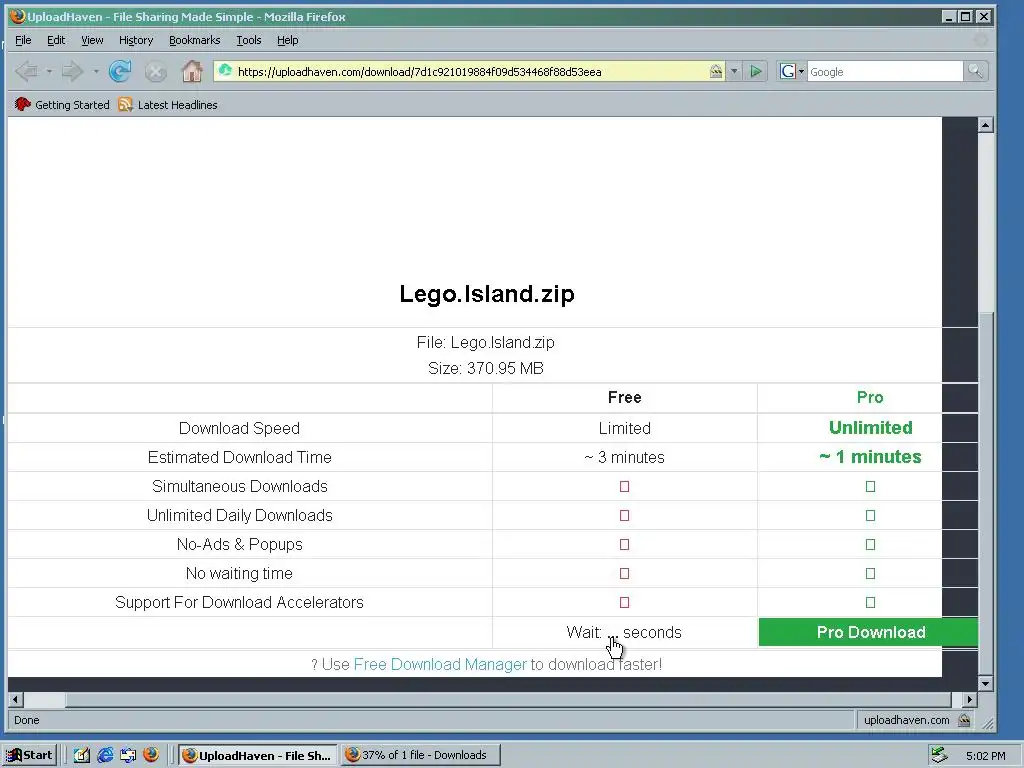Image resolution: width=1024 pixels, height=768 pixels.
Task: Click the system tray network icon
Action: click(x=939, y=755)
